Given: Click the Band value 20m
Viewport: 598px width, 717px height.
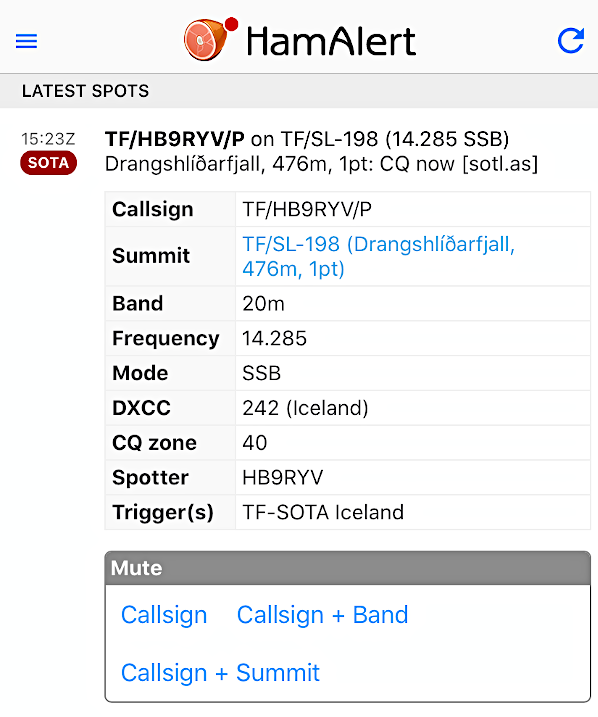Looking at the screenshot, I should click(263, 304).
